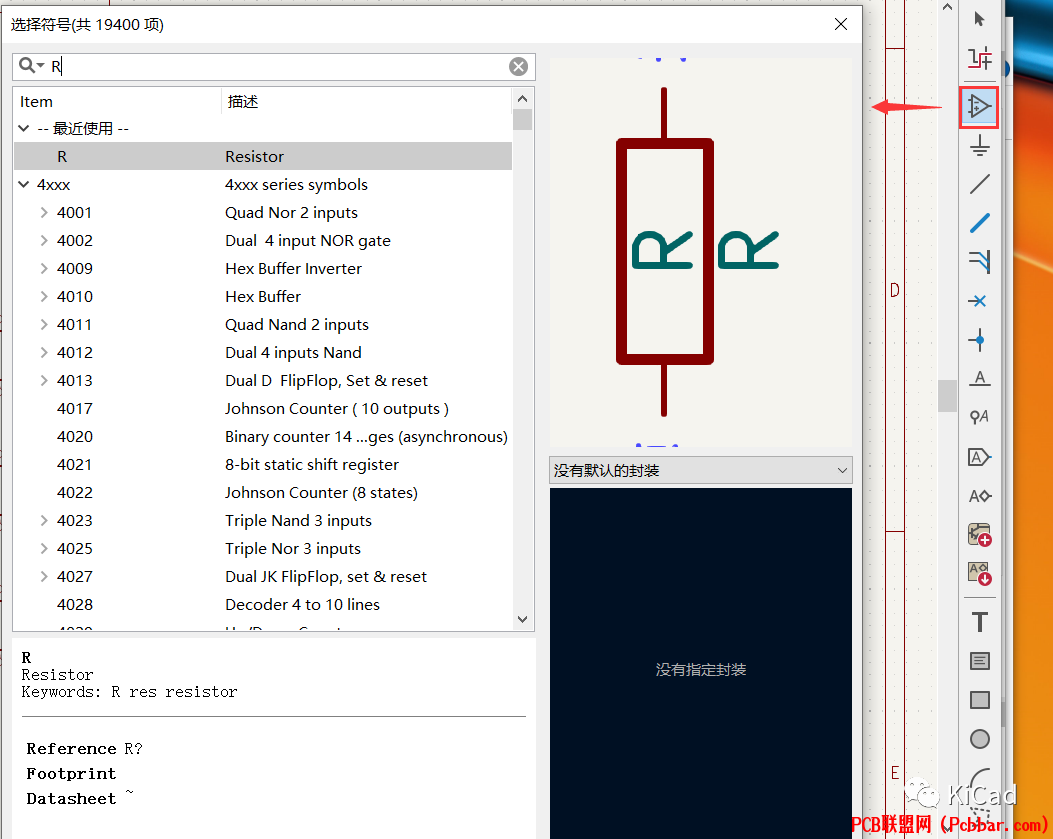Click symbol list scroll-down arrow
Image resolution: width=1053 pixels, height=839 pixels.
522,619
